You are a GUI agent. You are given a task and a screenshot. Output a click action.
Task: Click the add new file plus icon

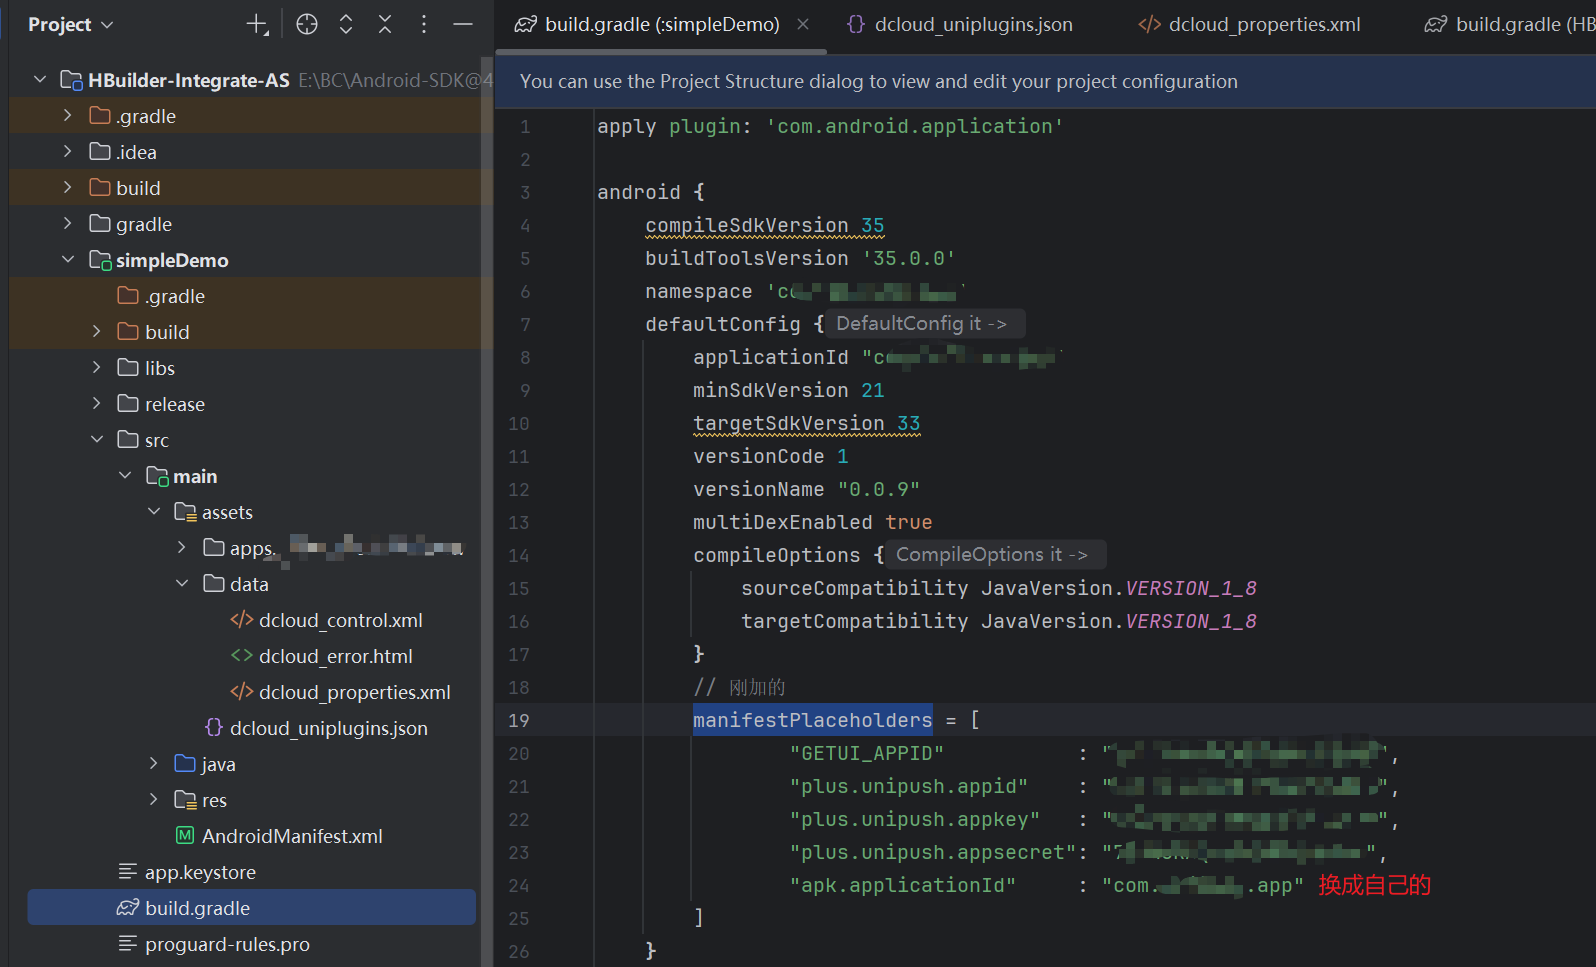coord(257,25)
